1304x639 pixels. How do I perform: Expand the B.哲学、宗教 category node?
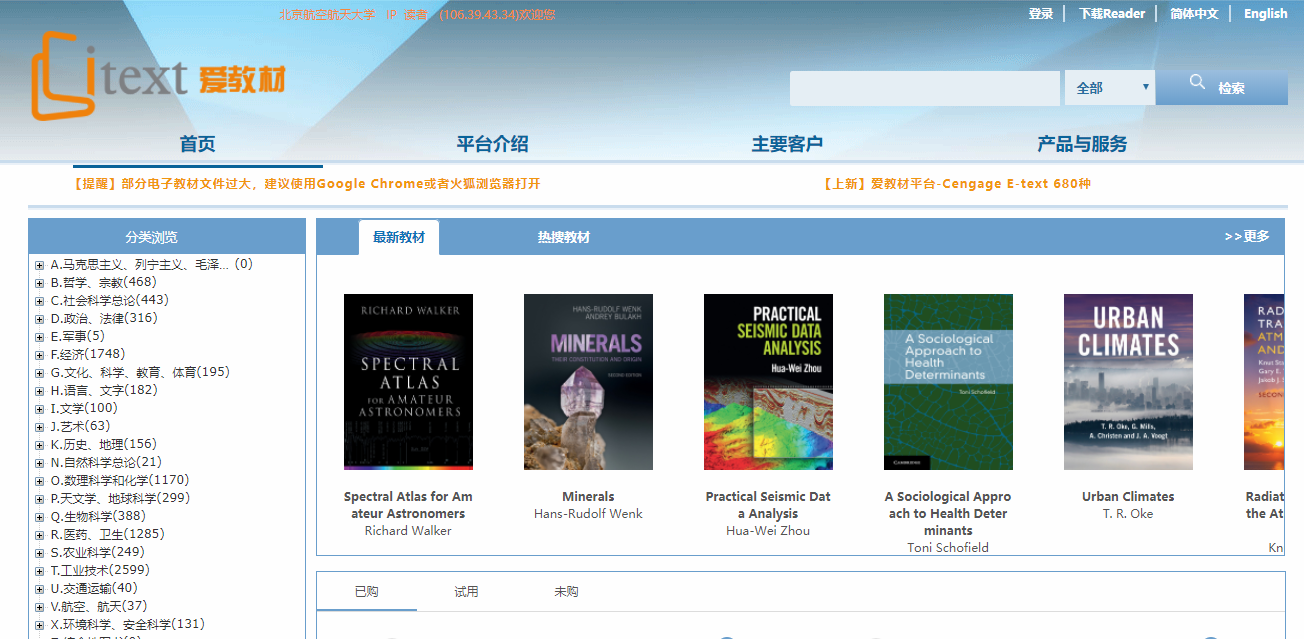coord(40,283)
